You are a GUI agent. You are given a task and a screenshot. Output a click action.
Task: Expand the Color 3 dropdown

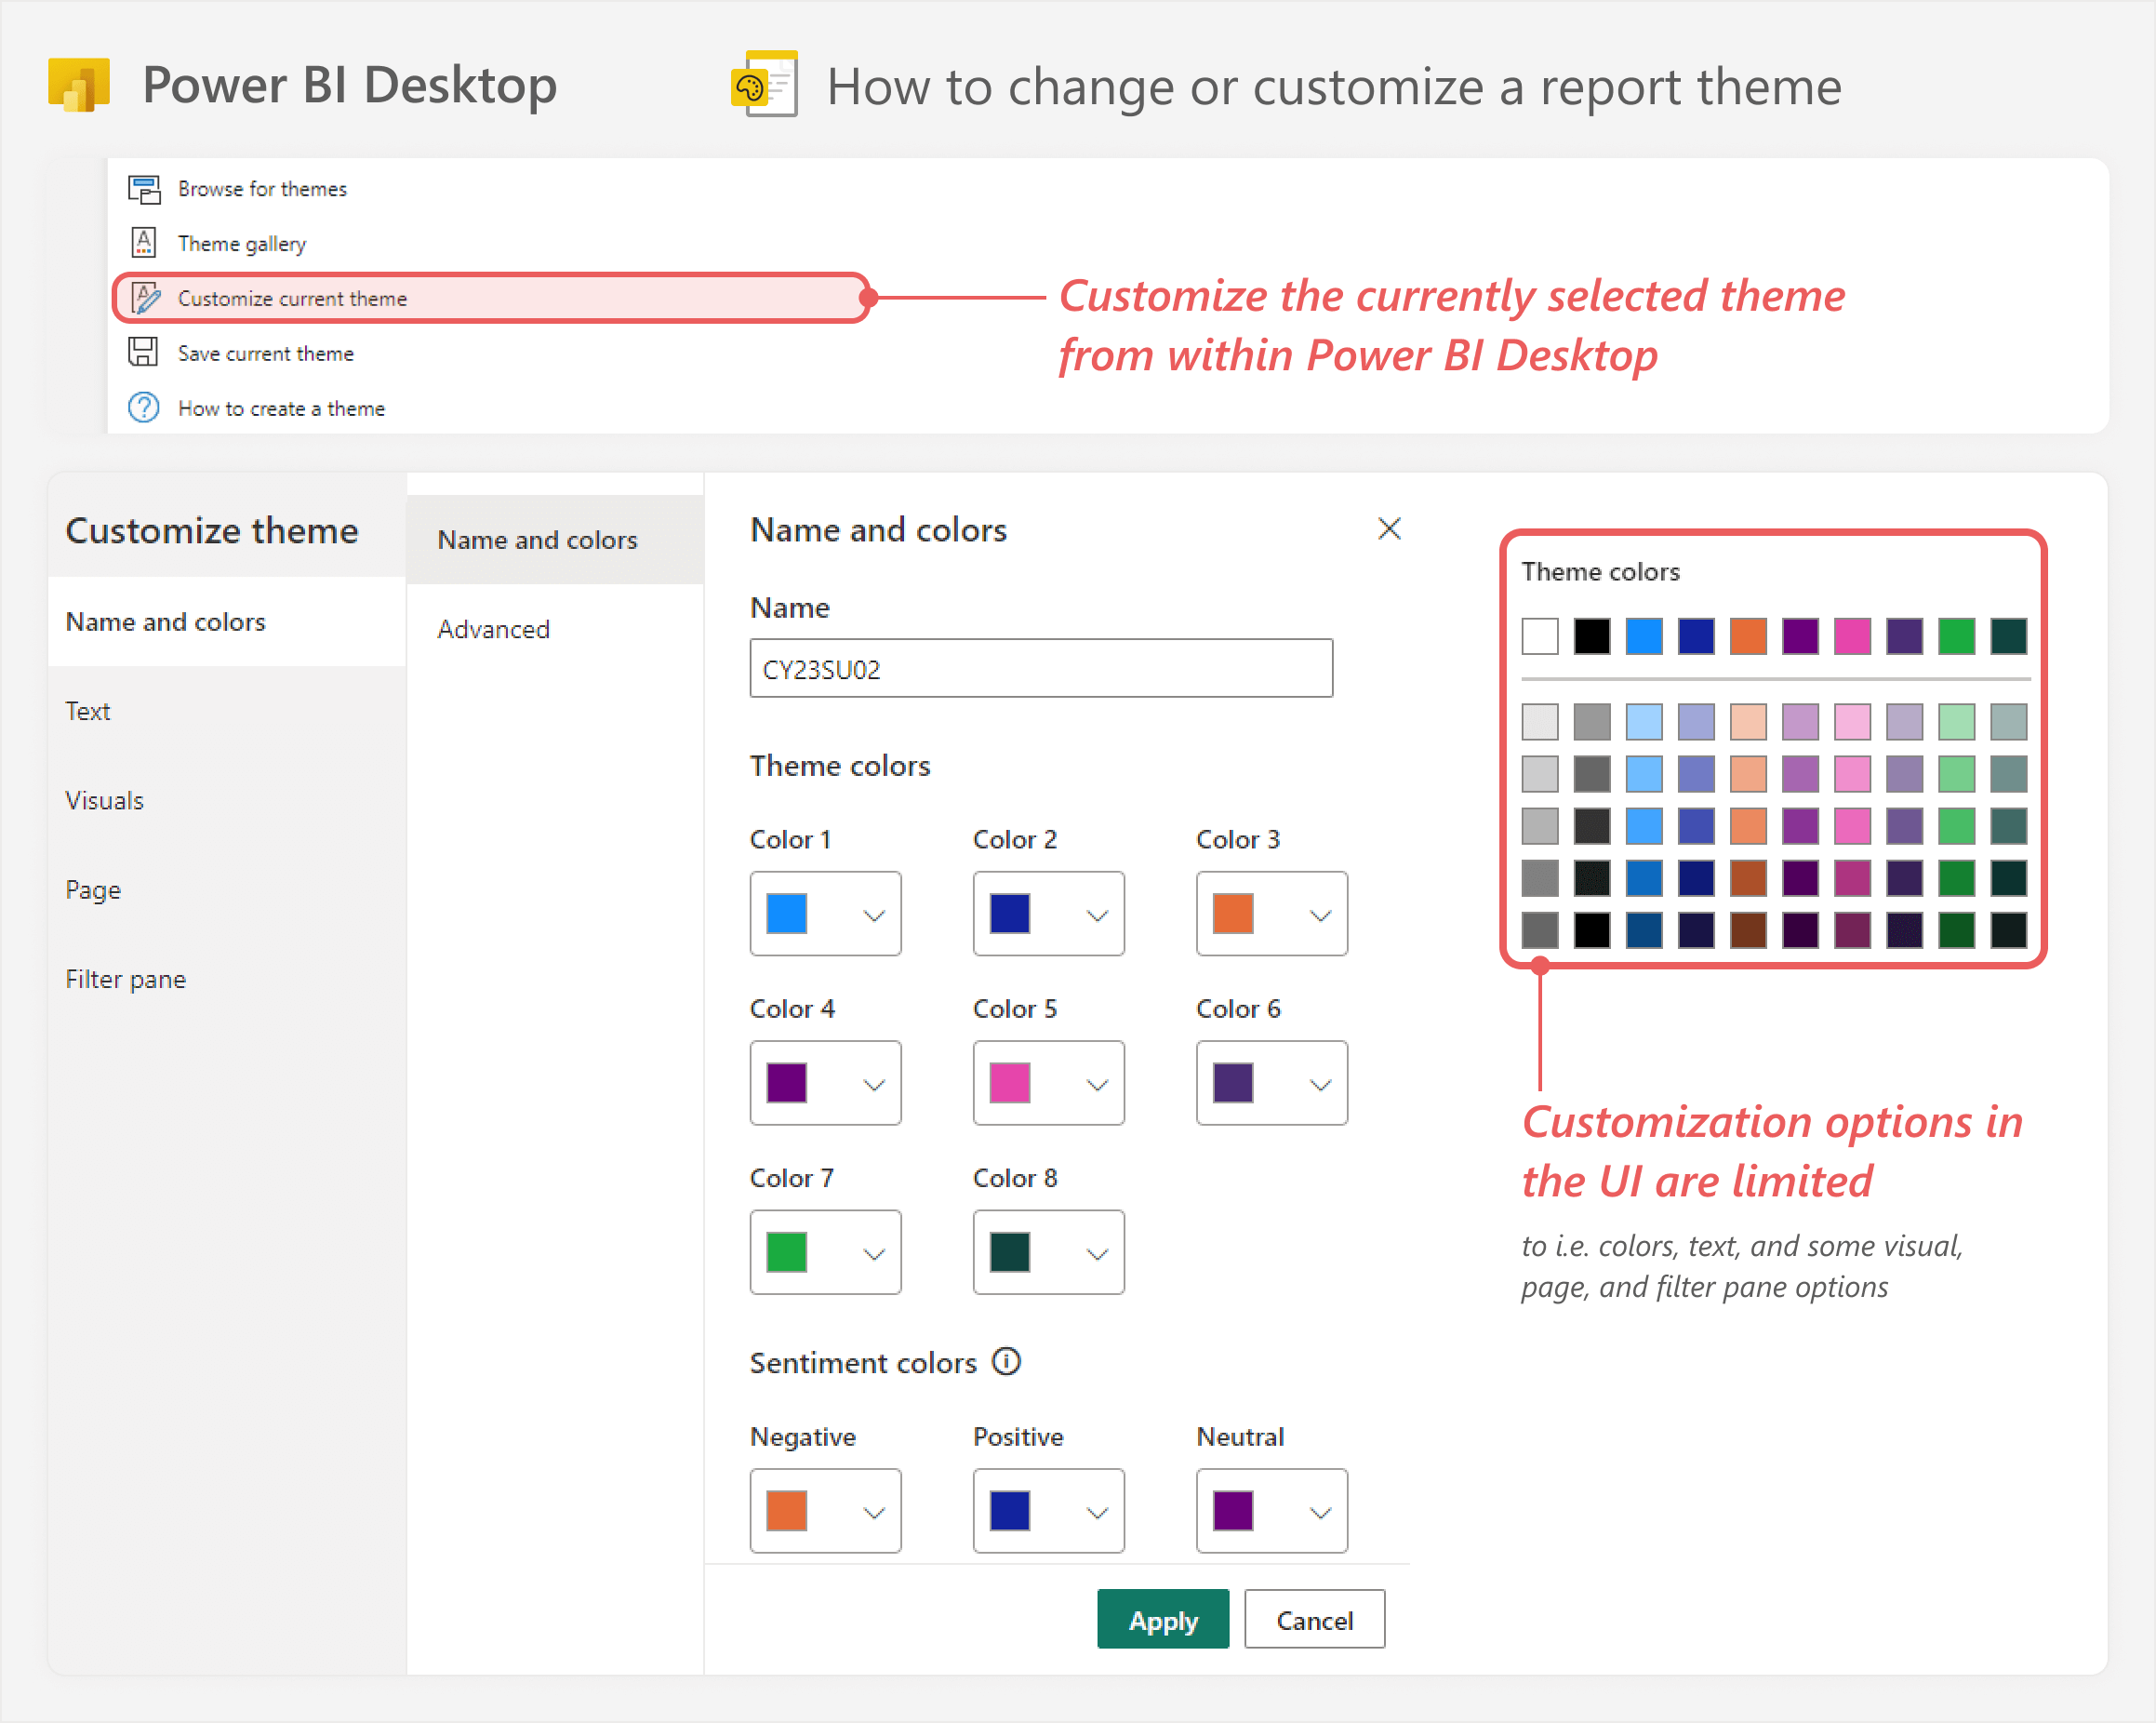click(x=1272, y=914)
